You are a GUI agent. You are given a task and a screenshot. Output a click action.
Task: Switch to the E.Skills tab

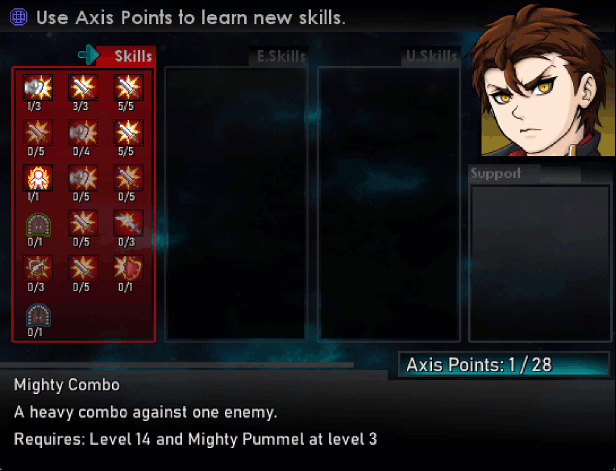(279, 57)
